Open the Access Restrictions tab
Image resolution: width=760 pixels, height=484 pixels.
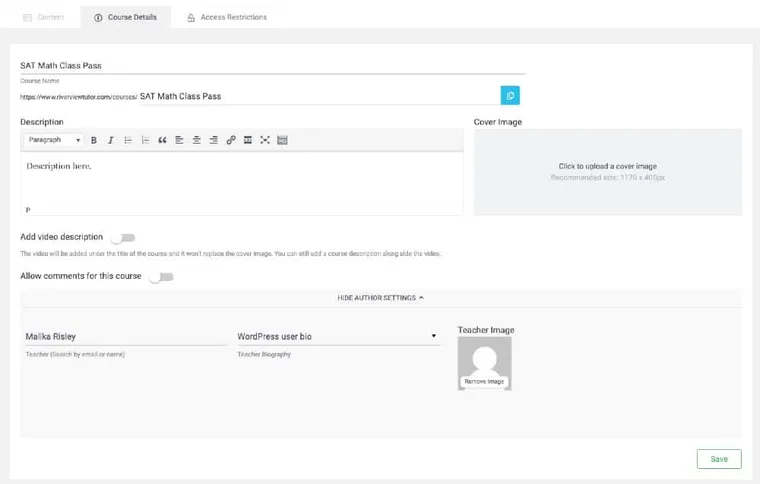227,17
